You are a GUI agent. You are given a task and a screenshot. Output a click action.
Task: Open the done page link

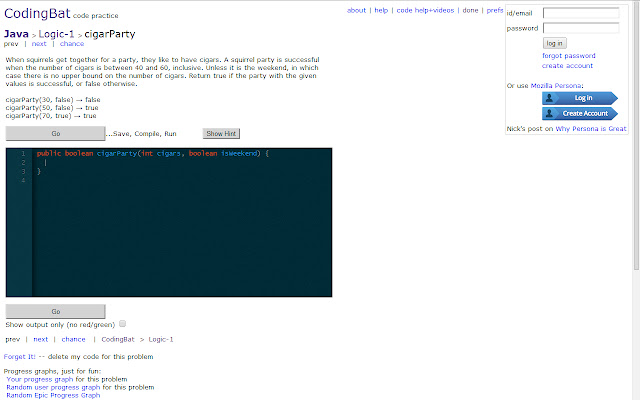point(470,10)
